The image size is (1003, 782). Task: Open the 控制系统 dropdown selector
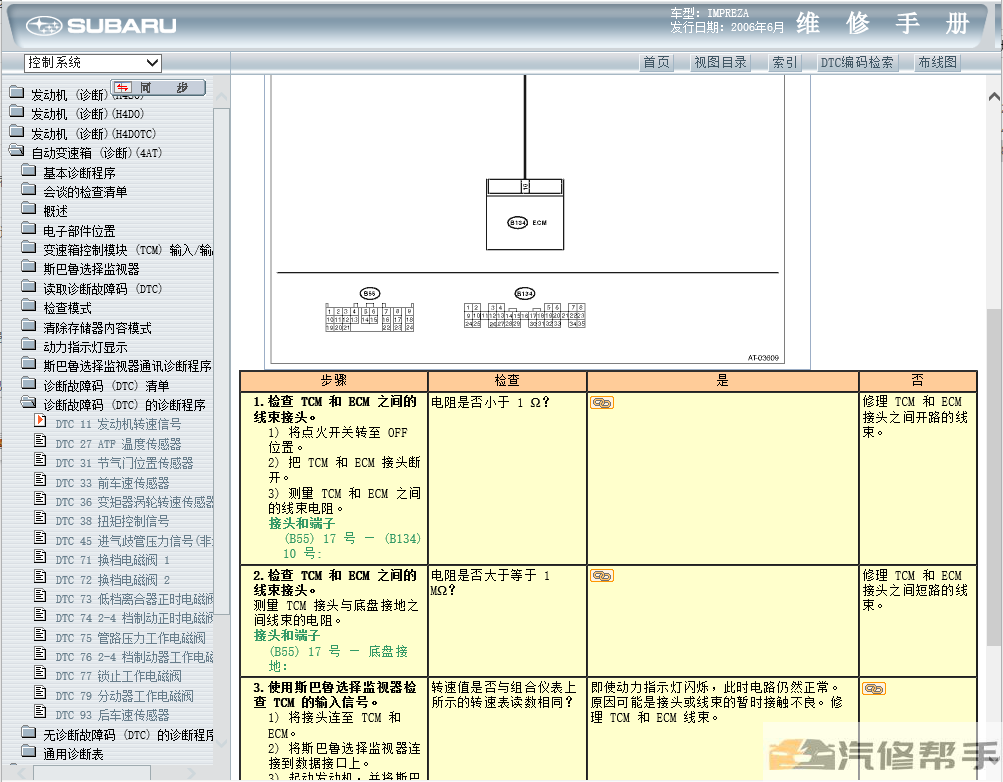93,63
